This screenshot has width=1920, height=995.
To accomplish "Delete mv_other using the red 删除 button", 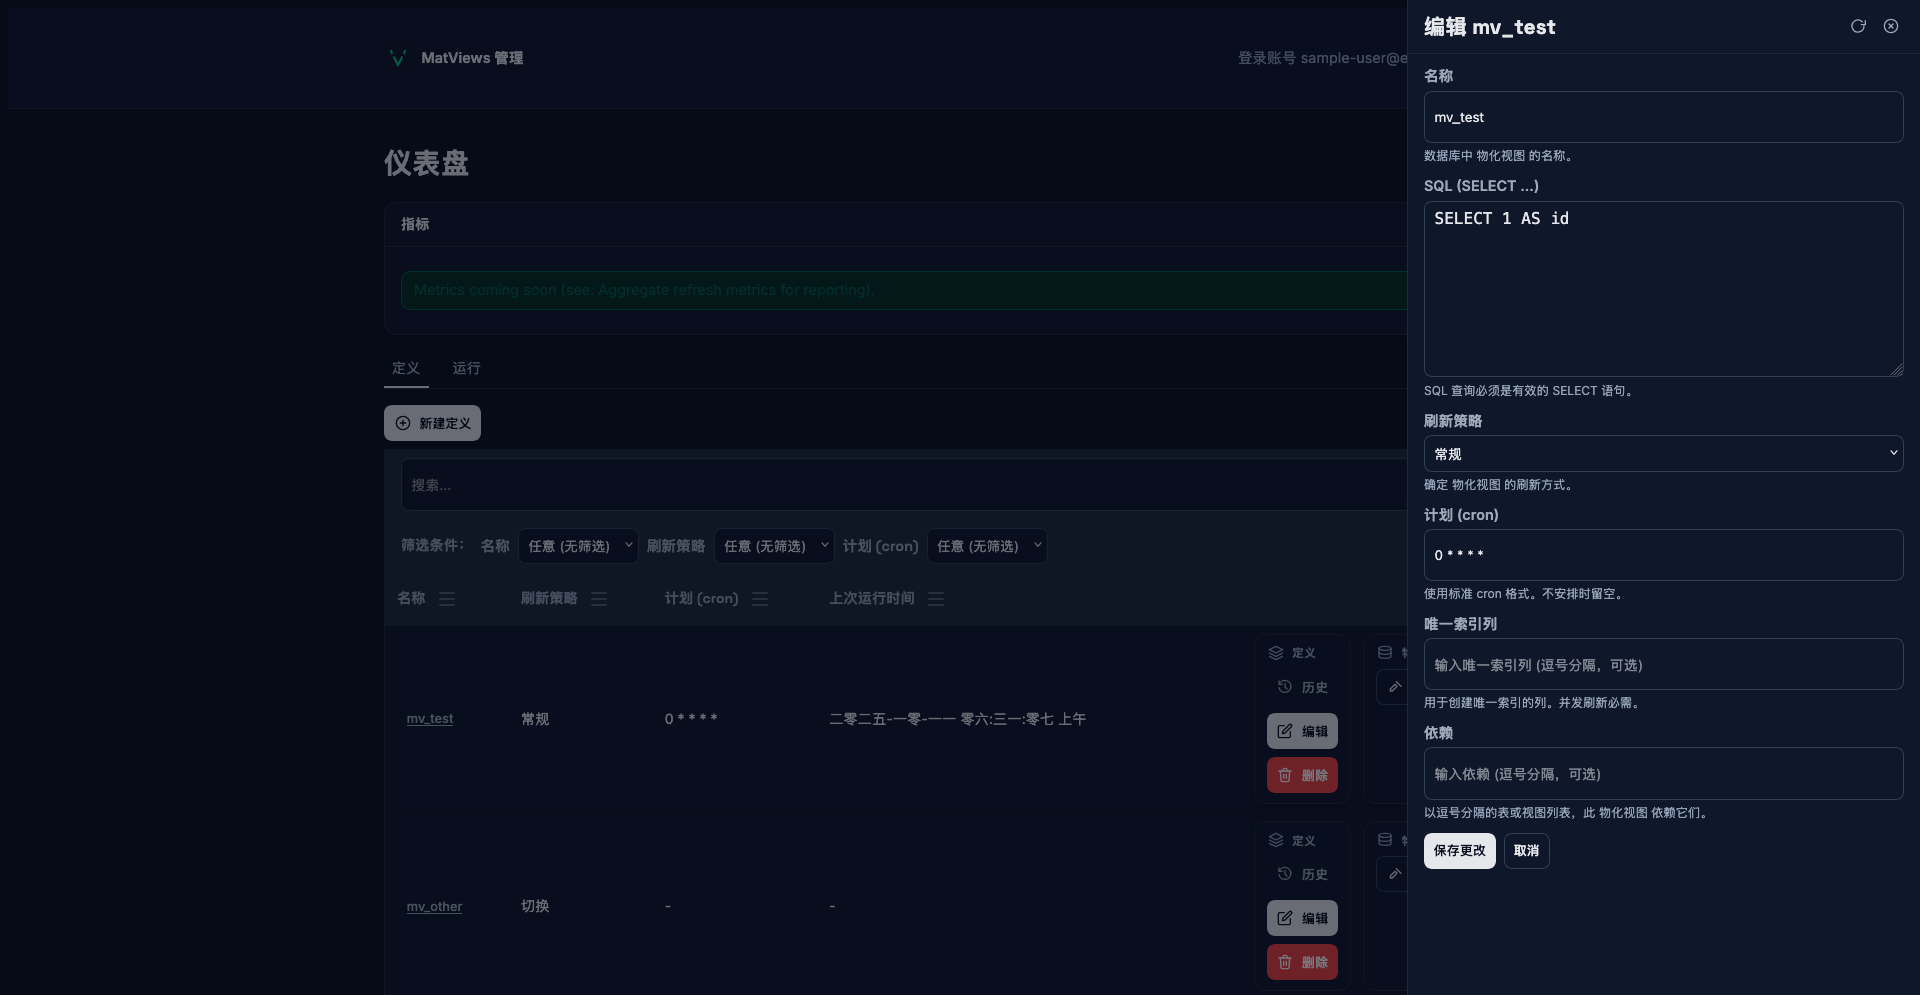I will (1302, 962).
